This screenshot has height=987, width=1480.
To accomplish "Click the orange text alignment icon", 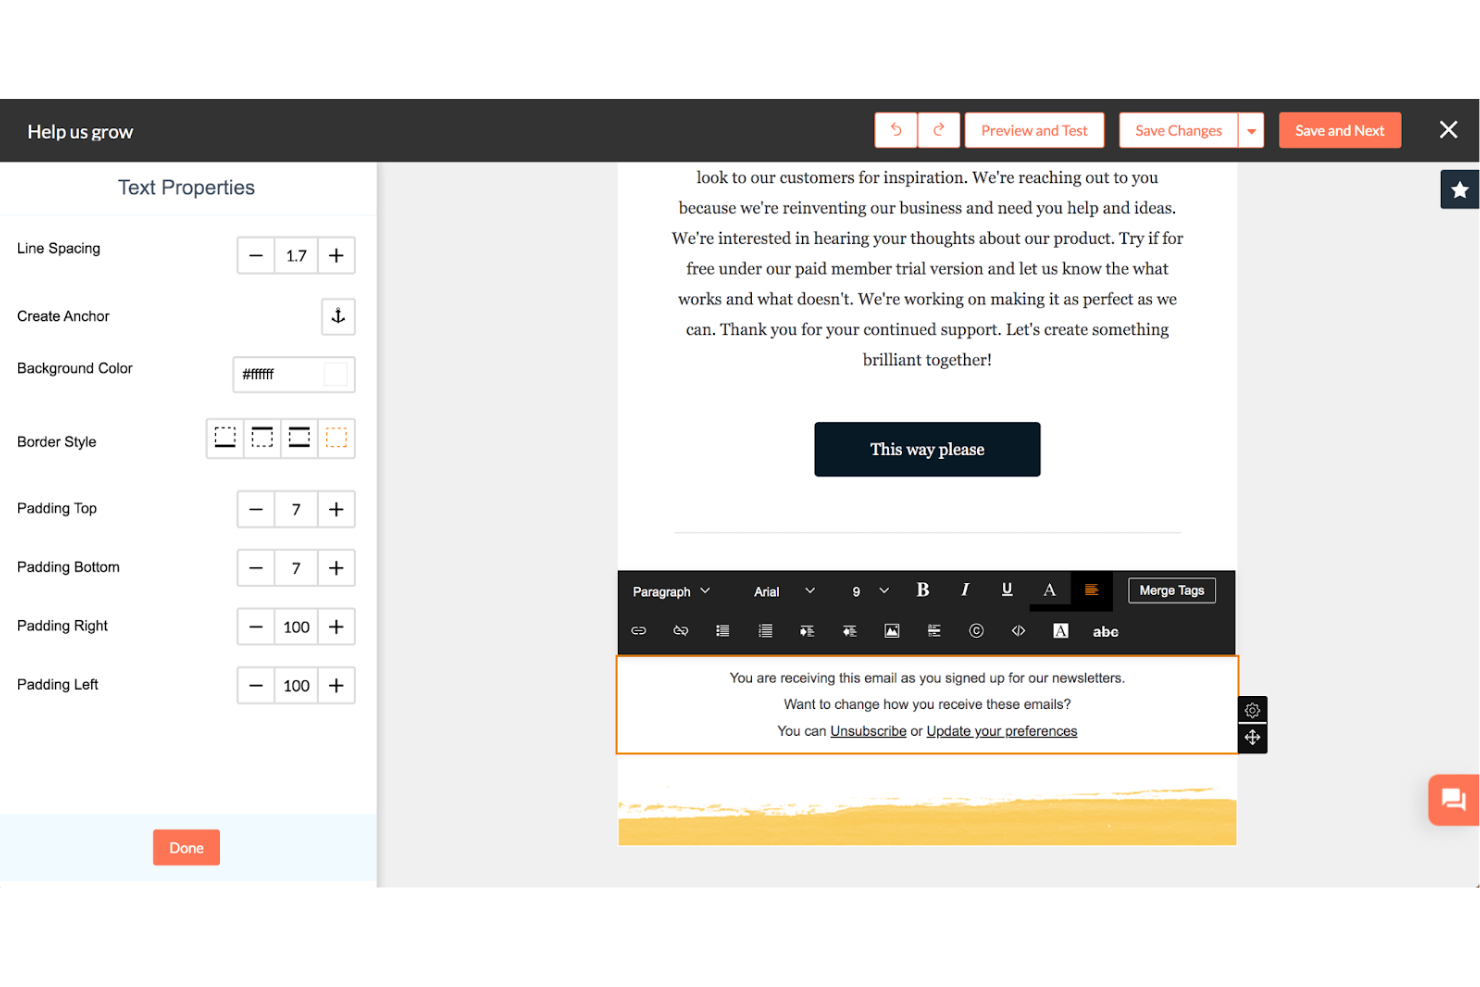I will tap(1091, 590).
